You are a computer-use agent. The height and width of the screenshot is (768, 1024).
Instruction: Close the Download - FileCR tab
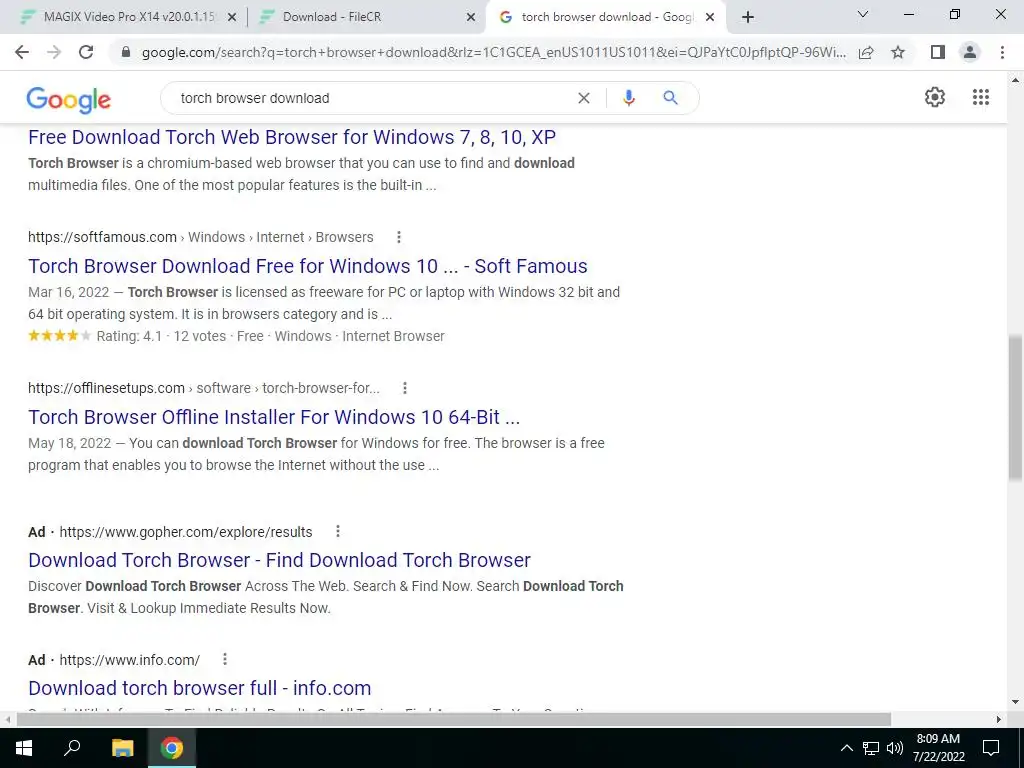470,18
